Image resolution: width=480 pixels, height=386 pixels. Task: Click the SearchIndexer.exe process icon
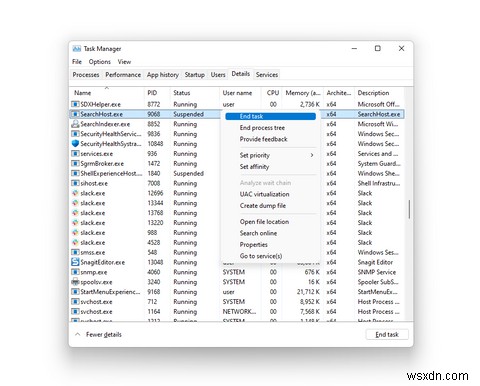click(x=75, y=124)
